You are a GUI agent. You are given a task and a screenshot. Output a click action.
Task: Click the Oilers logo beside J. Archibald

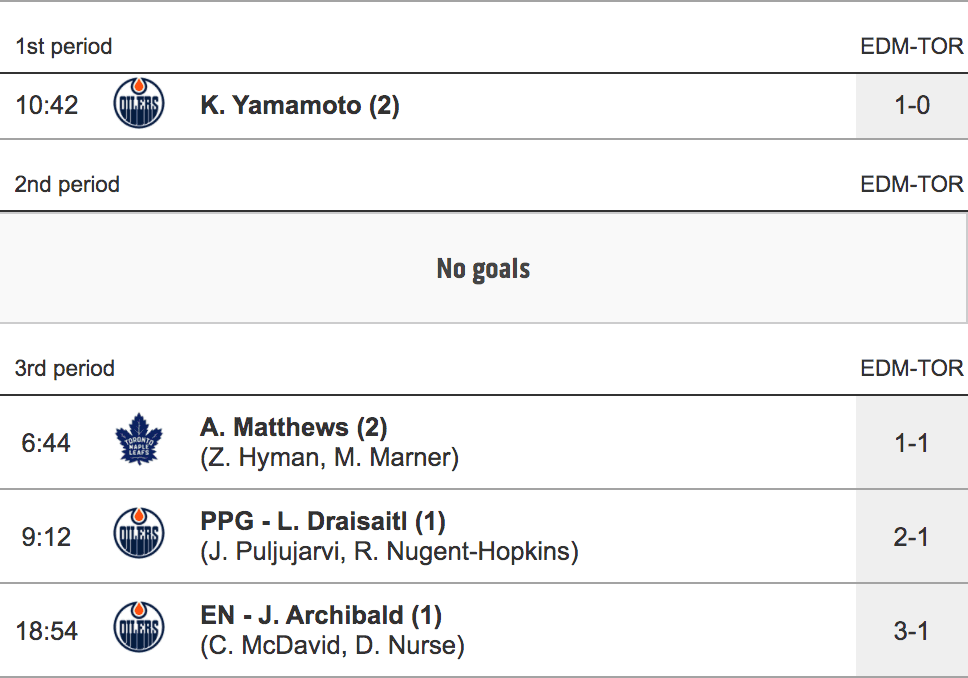click(139, 631)
